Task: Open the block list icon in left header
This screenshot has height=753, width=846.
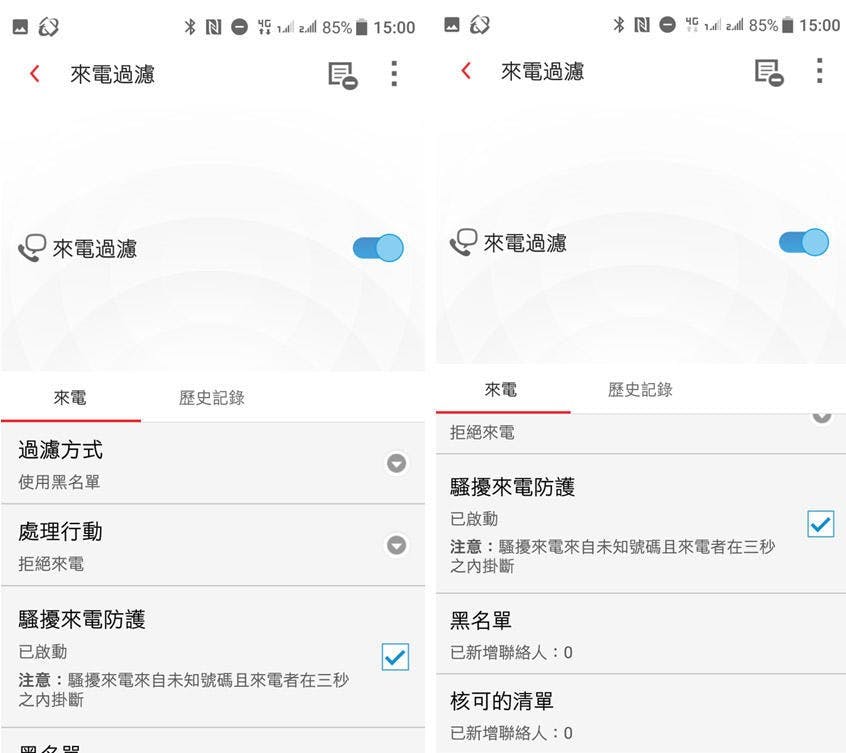Action: click(343, 75)
